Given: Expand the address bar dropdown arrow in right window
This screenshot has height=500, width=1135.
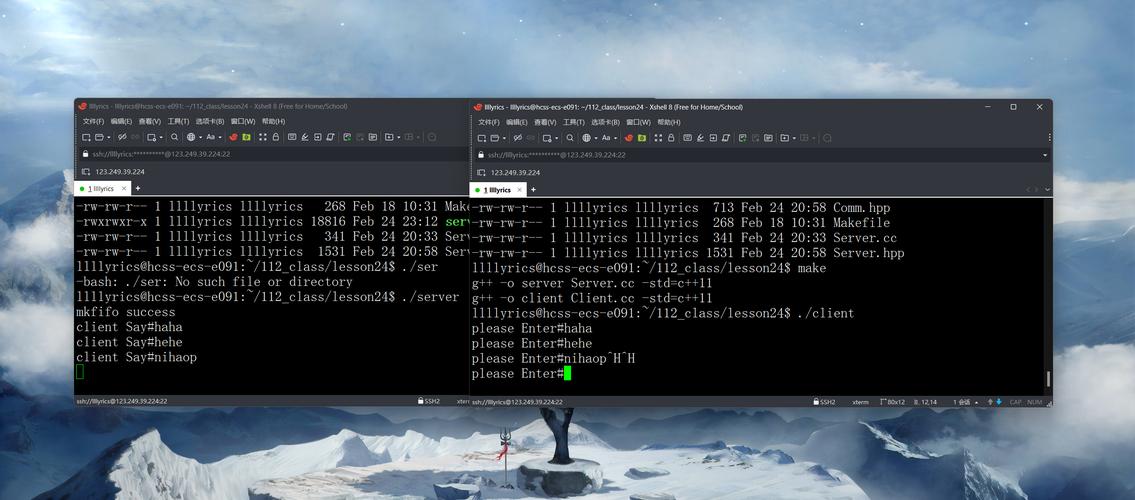Looking at the screenshot, I should click(1045, 155).
